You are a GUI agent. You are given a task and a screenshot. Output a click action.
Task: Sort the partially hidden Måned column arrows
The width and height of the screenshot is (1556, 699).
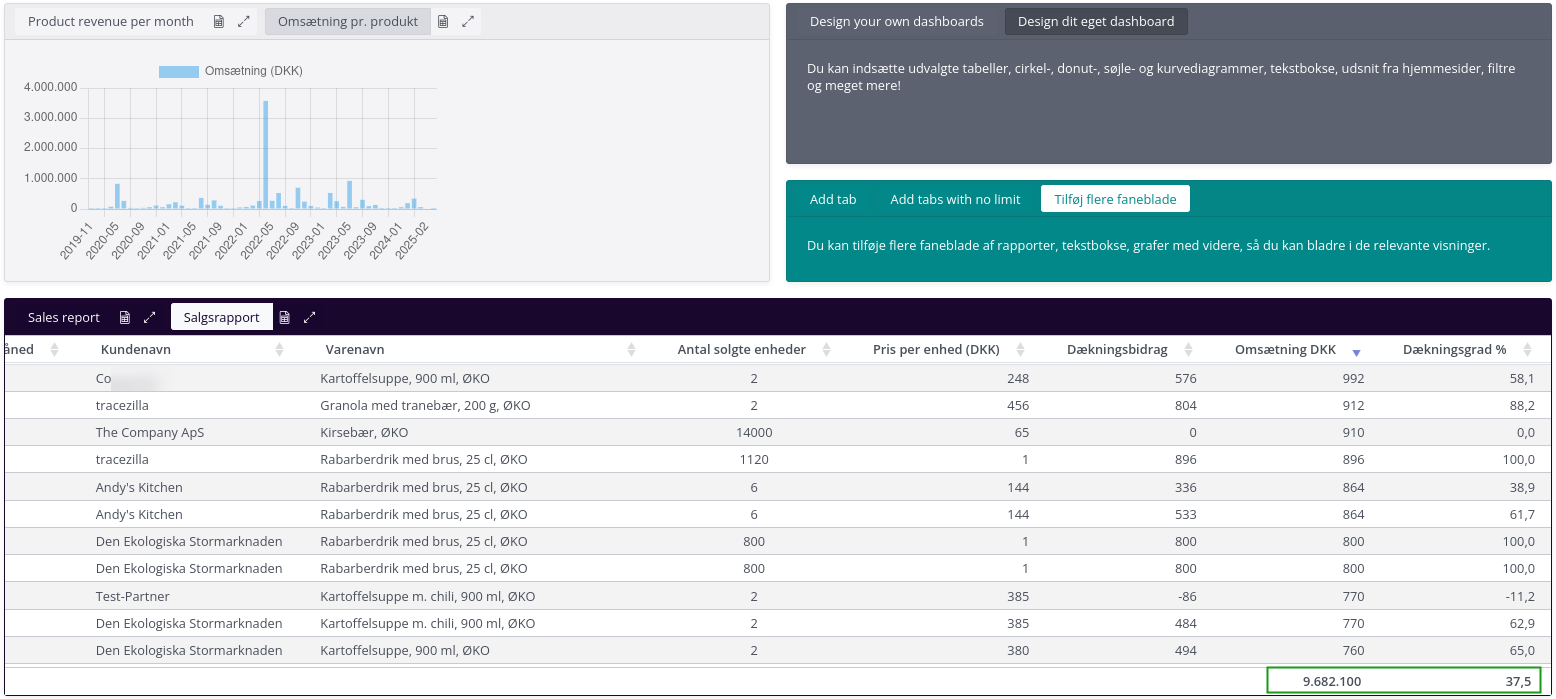click(x=54, y=350)
